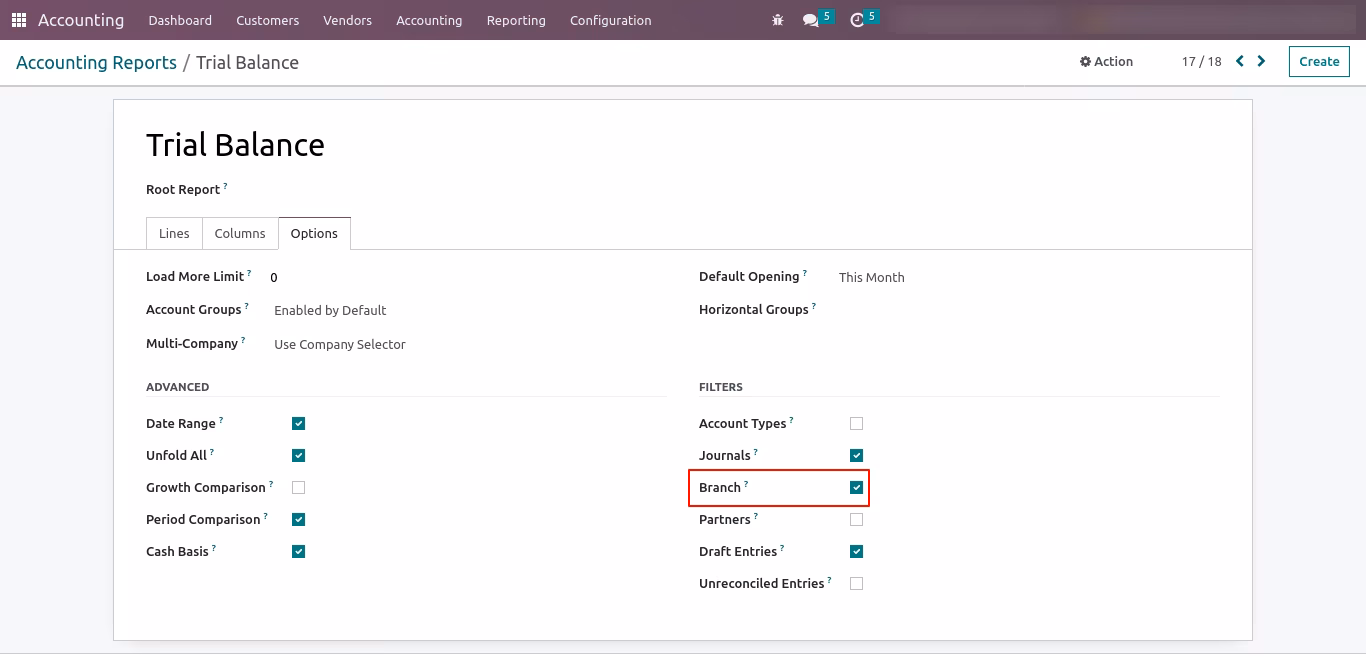Open the apps grid menu icon
Screen dimensions: 1366x656
click(x=19, y=20)
